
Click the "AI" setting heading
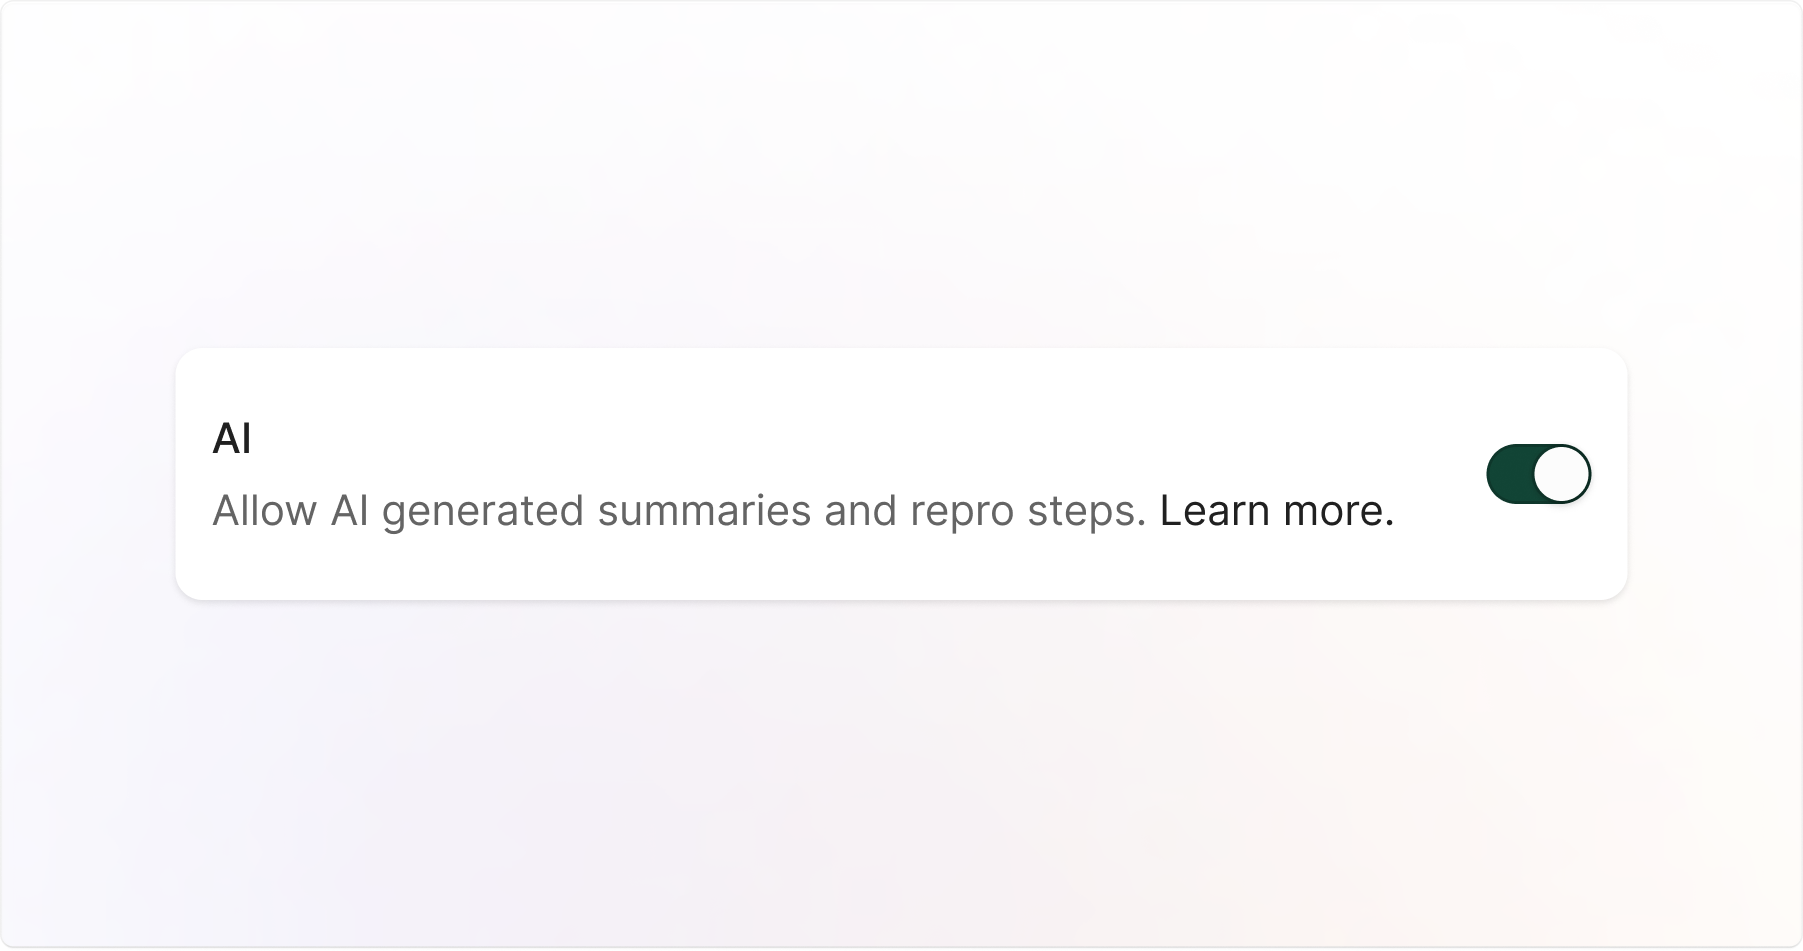[232, 439]
